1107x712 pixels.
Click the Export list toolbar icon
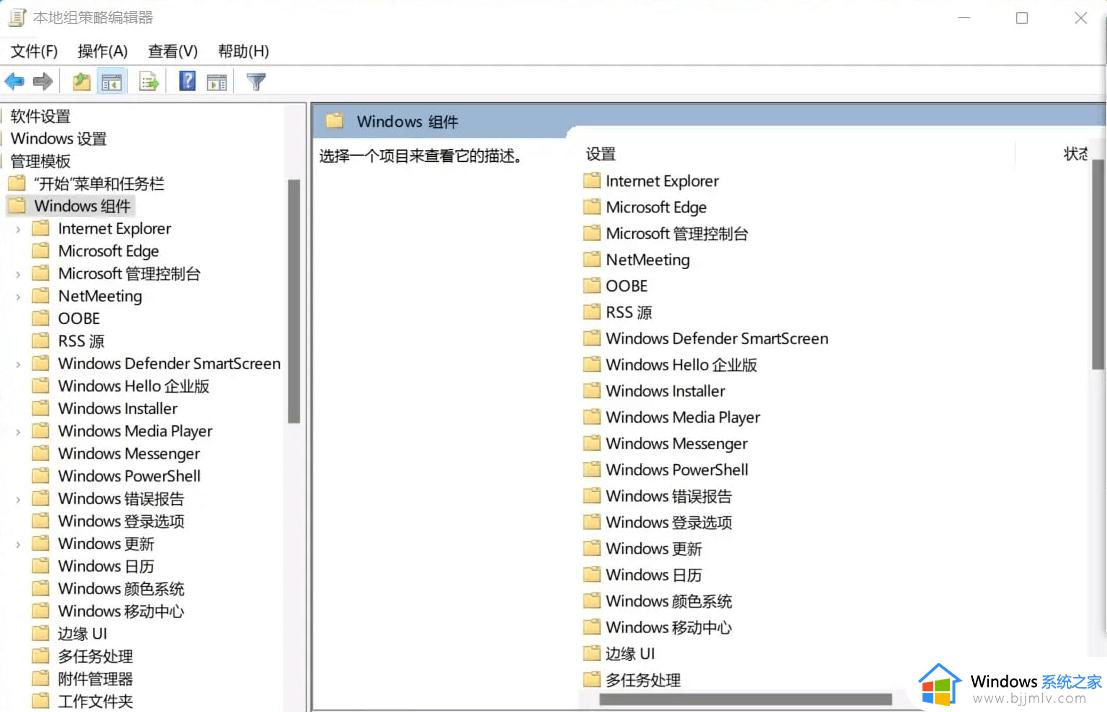[148, 82]
